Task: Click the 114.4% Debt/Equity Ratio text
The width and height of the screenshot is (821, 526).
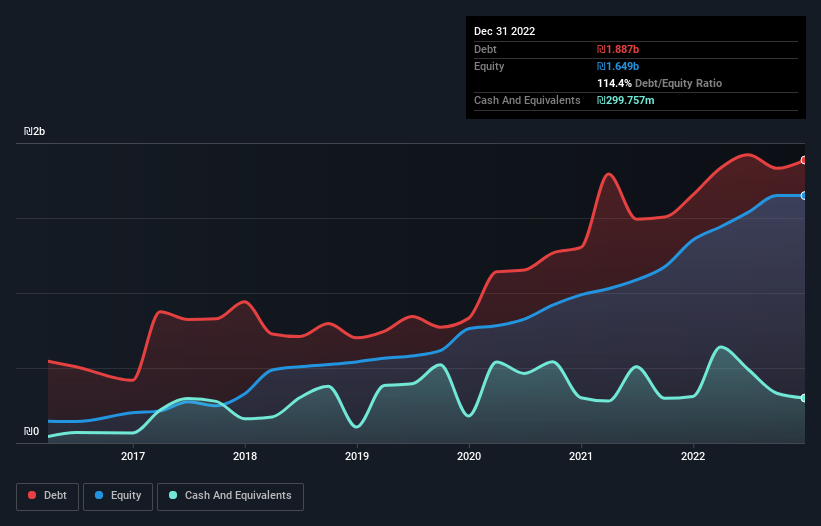Action: pyautogui.click(x=660, y=83)
